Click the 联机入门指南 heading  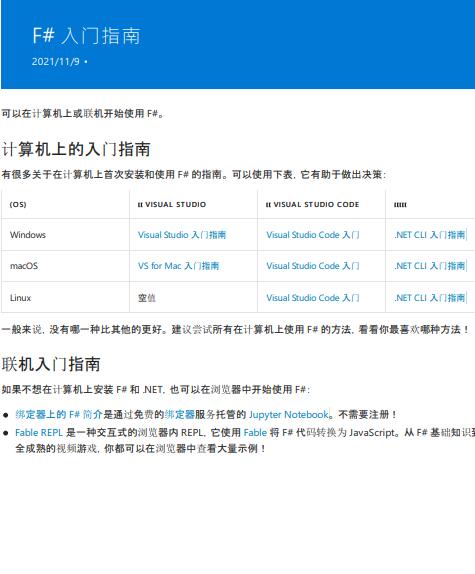tap(51, 364)
